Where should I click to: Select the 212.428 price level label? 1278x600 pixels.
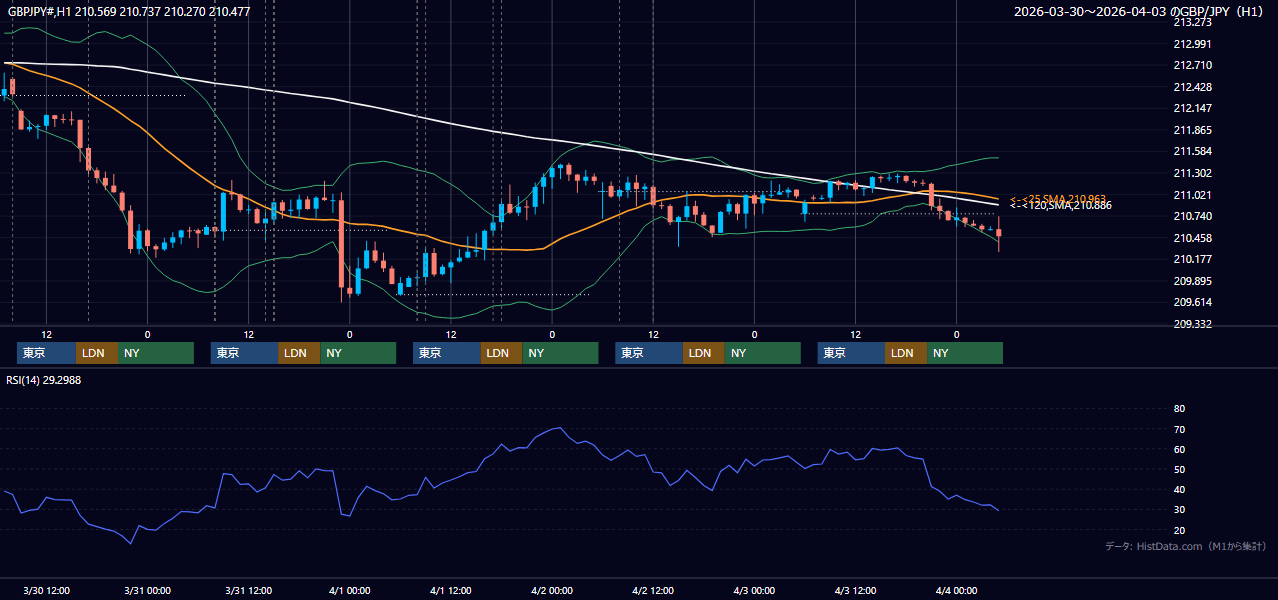pyautogui.click(x=1192, y=87)
